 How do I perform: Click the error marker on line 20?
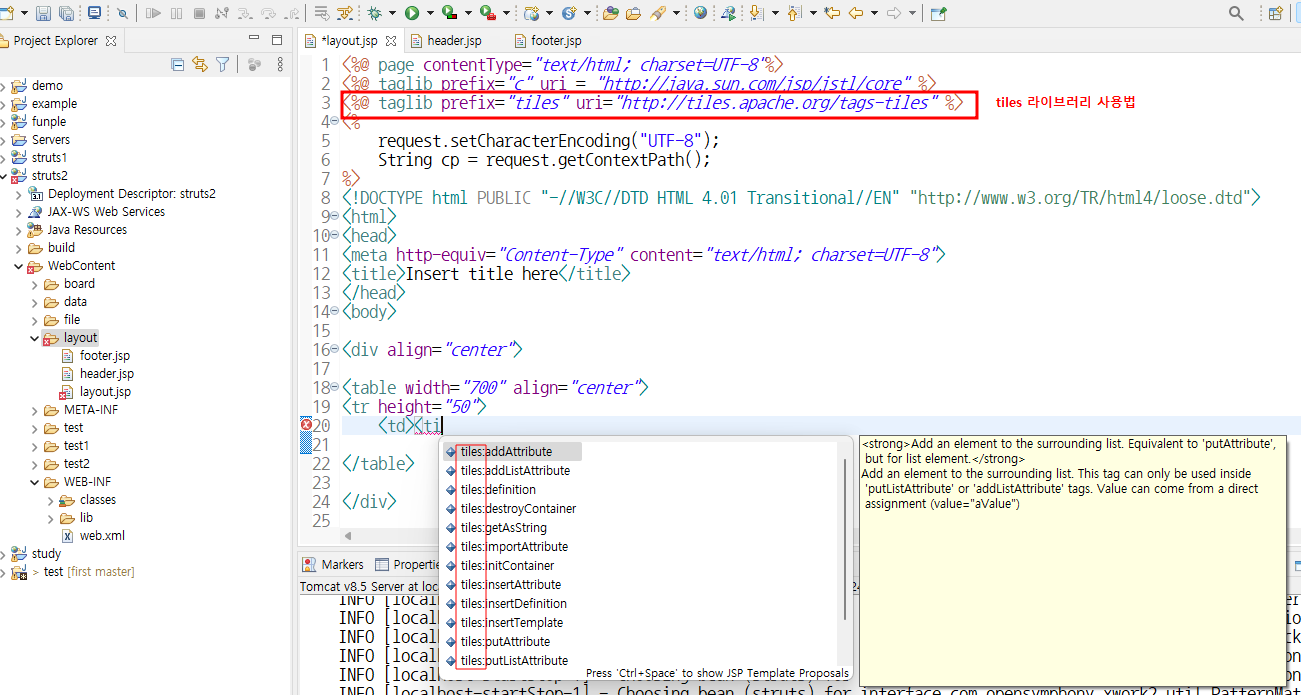(306, 425)
